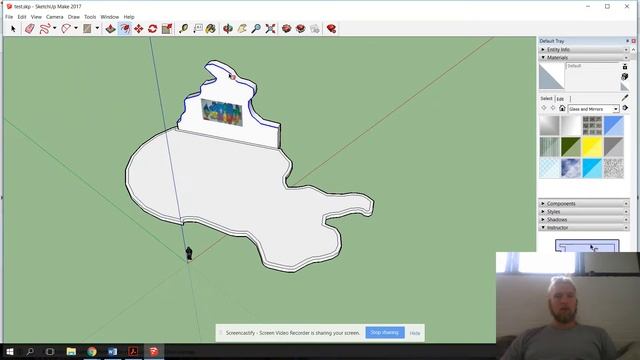Choose the Move tool
The image size is (640, 360).
139,29
